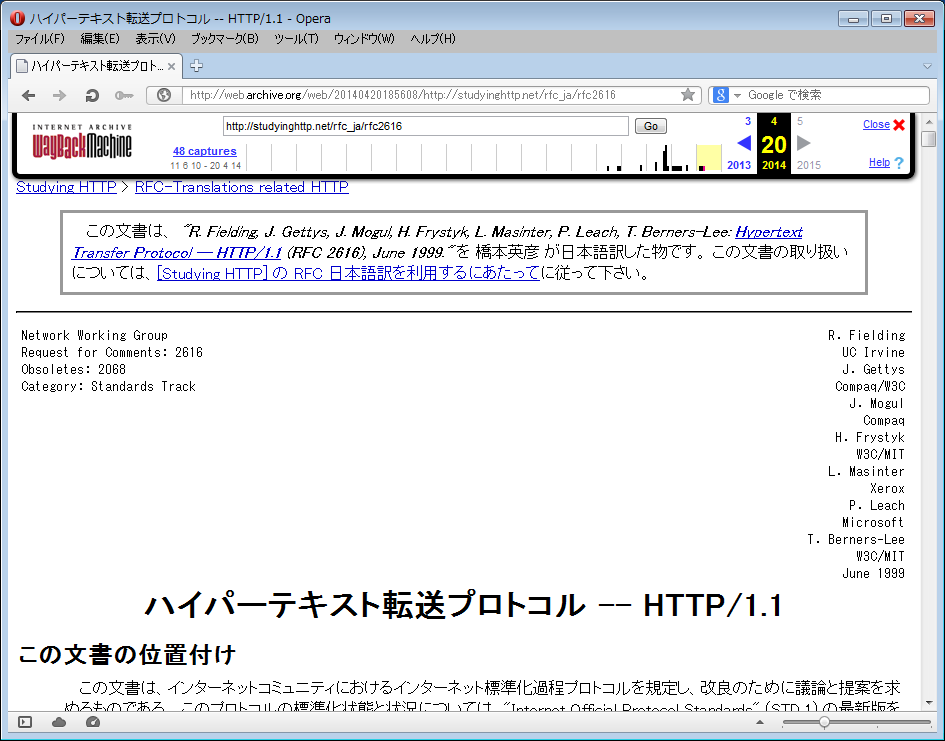Open the 48 captures link
This screenshot has height=741, width=945.
204,151
